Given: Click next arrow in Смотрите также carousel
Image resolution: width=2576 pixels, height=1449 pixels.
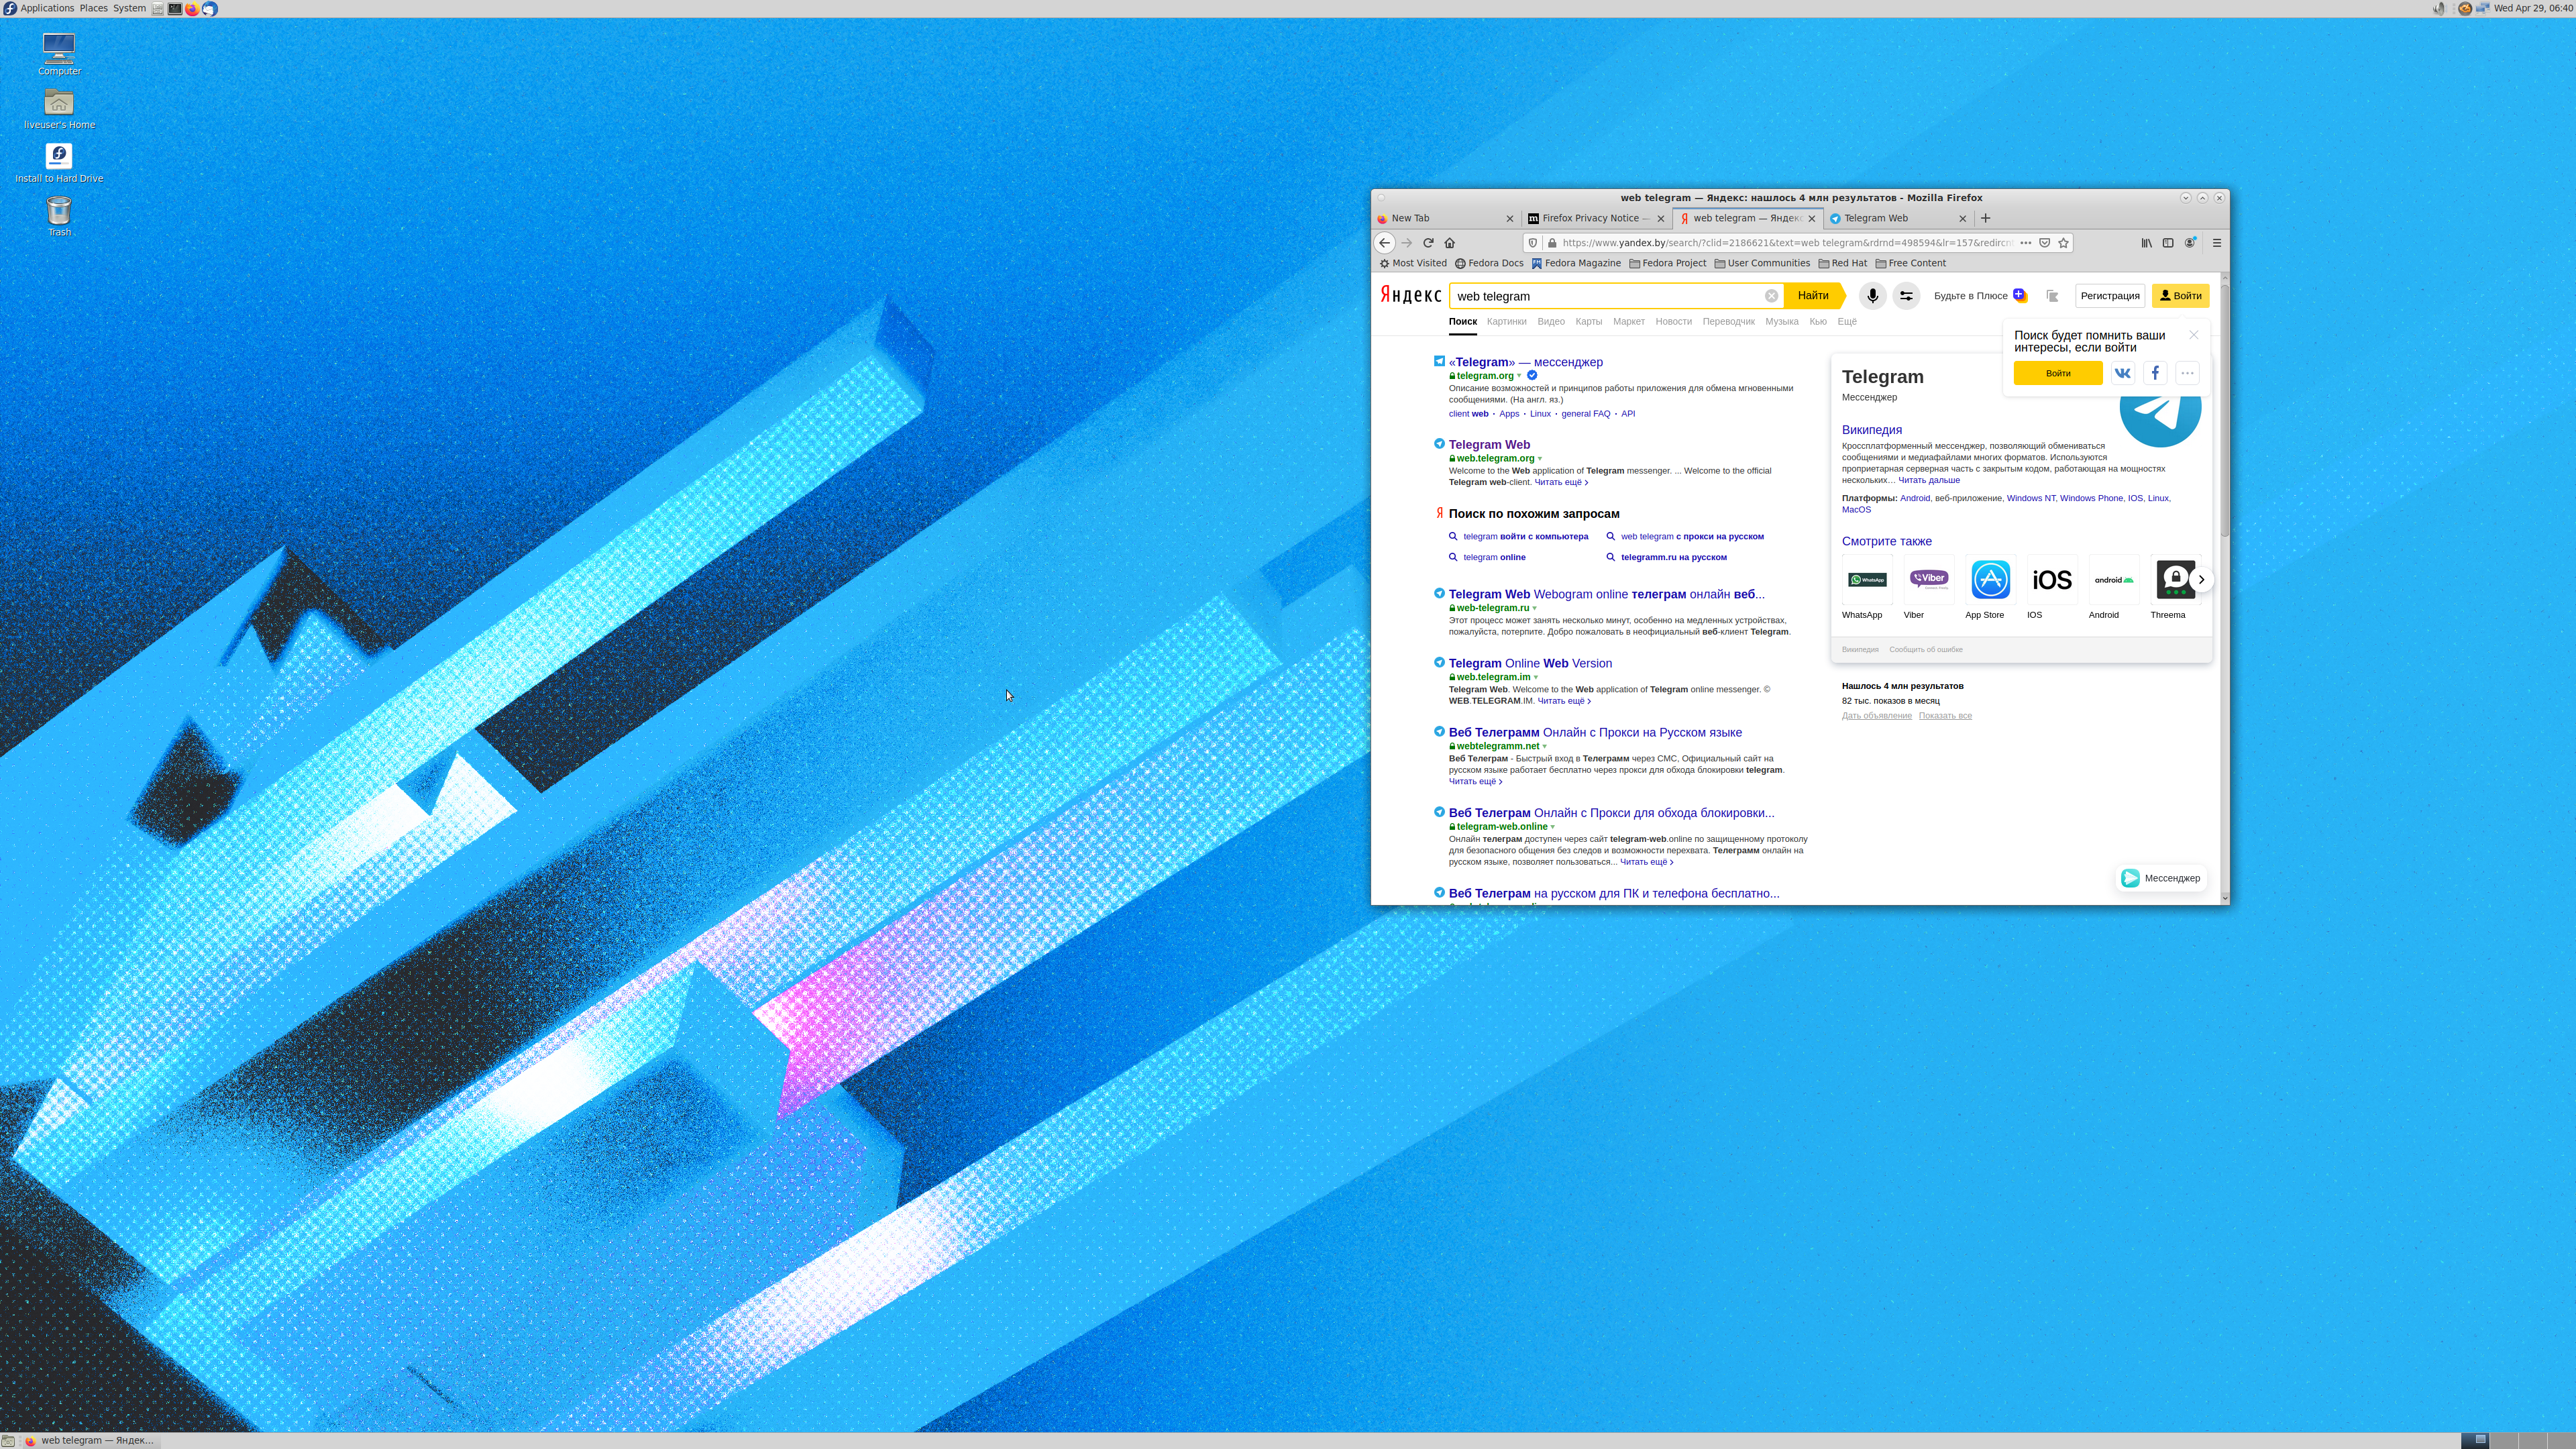Looking at the screenshot, I should [x=2201, y=580].
